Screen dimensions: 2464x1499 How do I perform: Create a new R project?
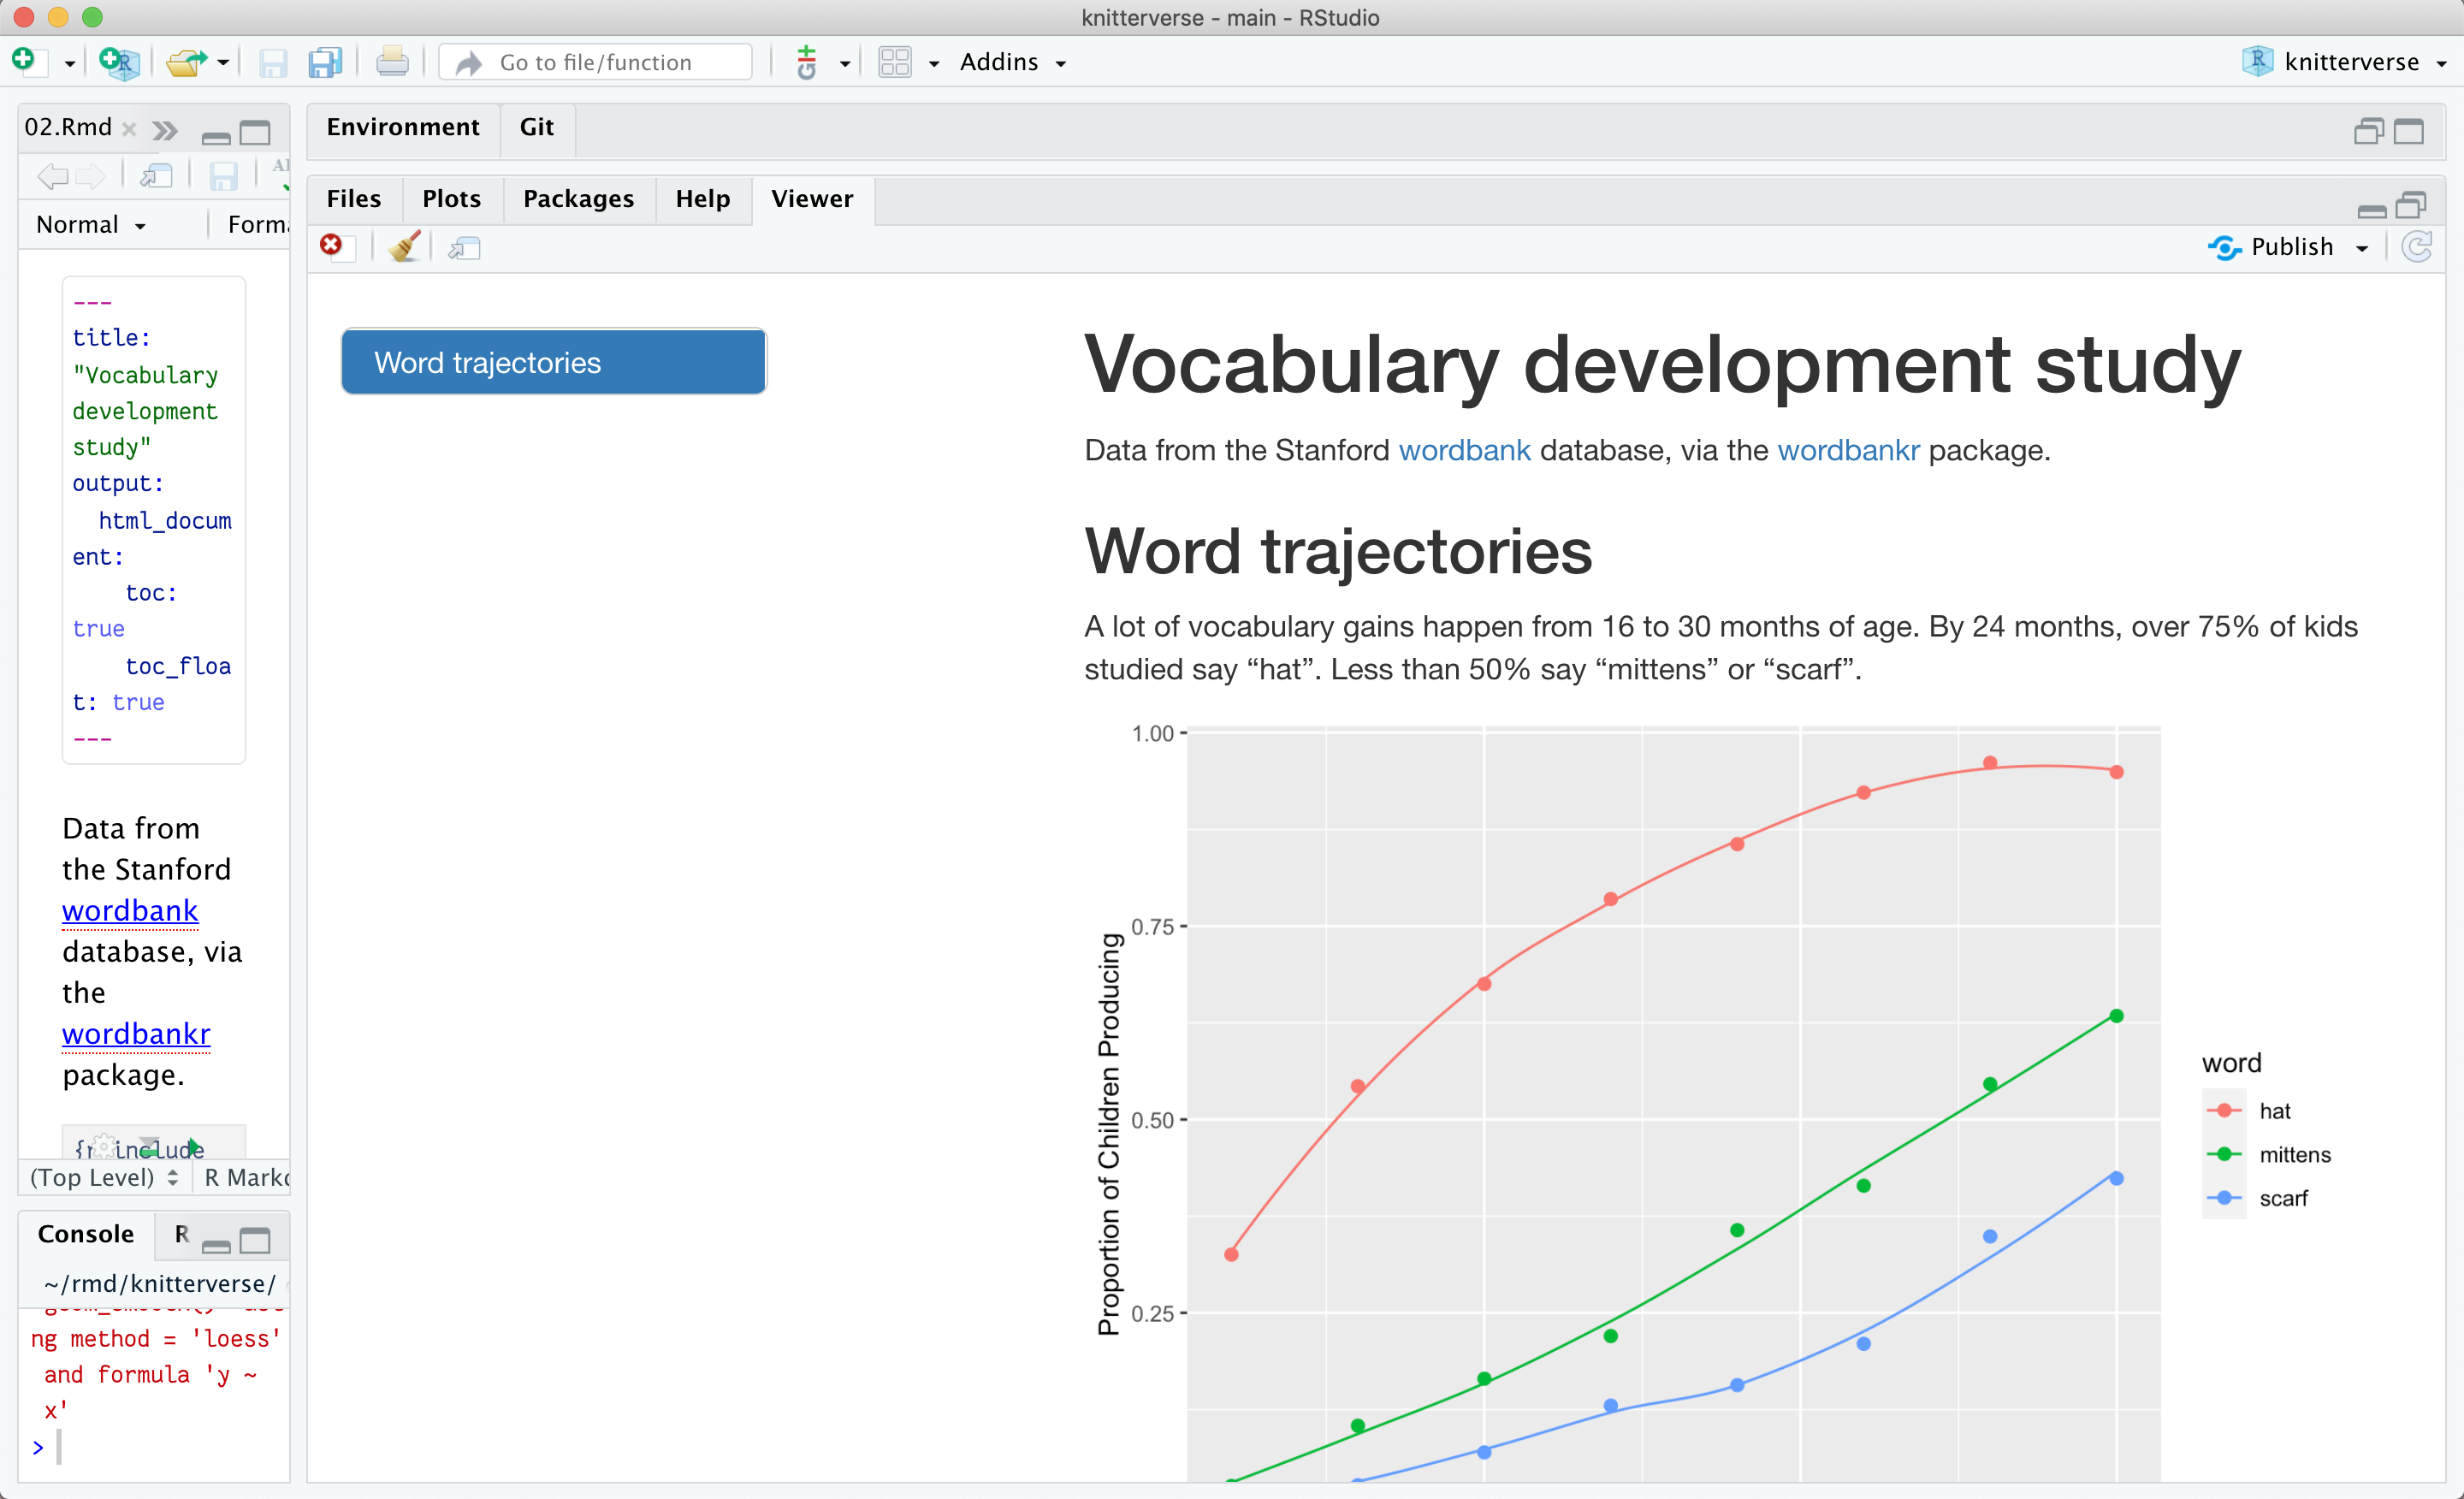click(119, 62)
